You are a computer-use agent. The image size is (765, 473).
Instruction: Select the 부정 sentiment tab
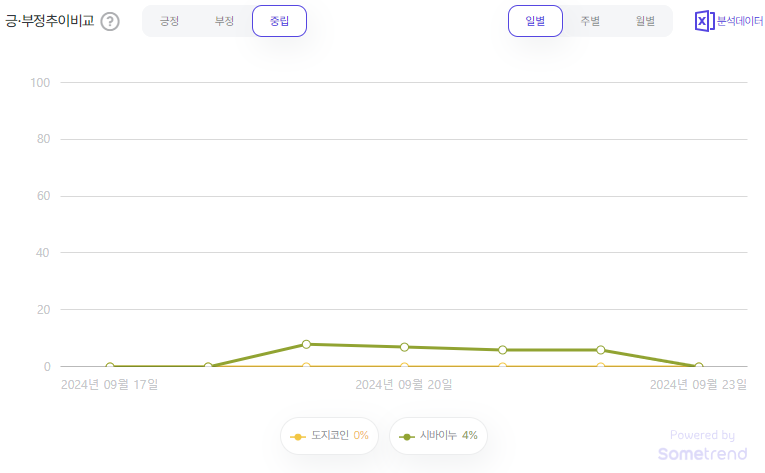pyautogui.click(x=224, y=21)
